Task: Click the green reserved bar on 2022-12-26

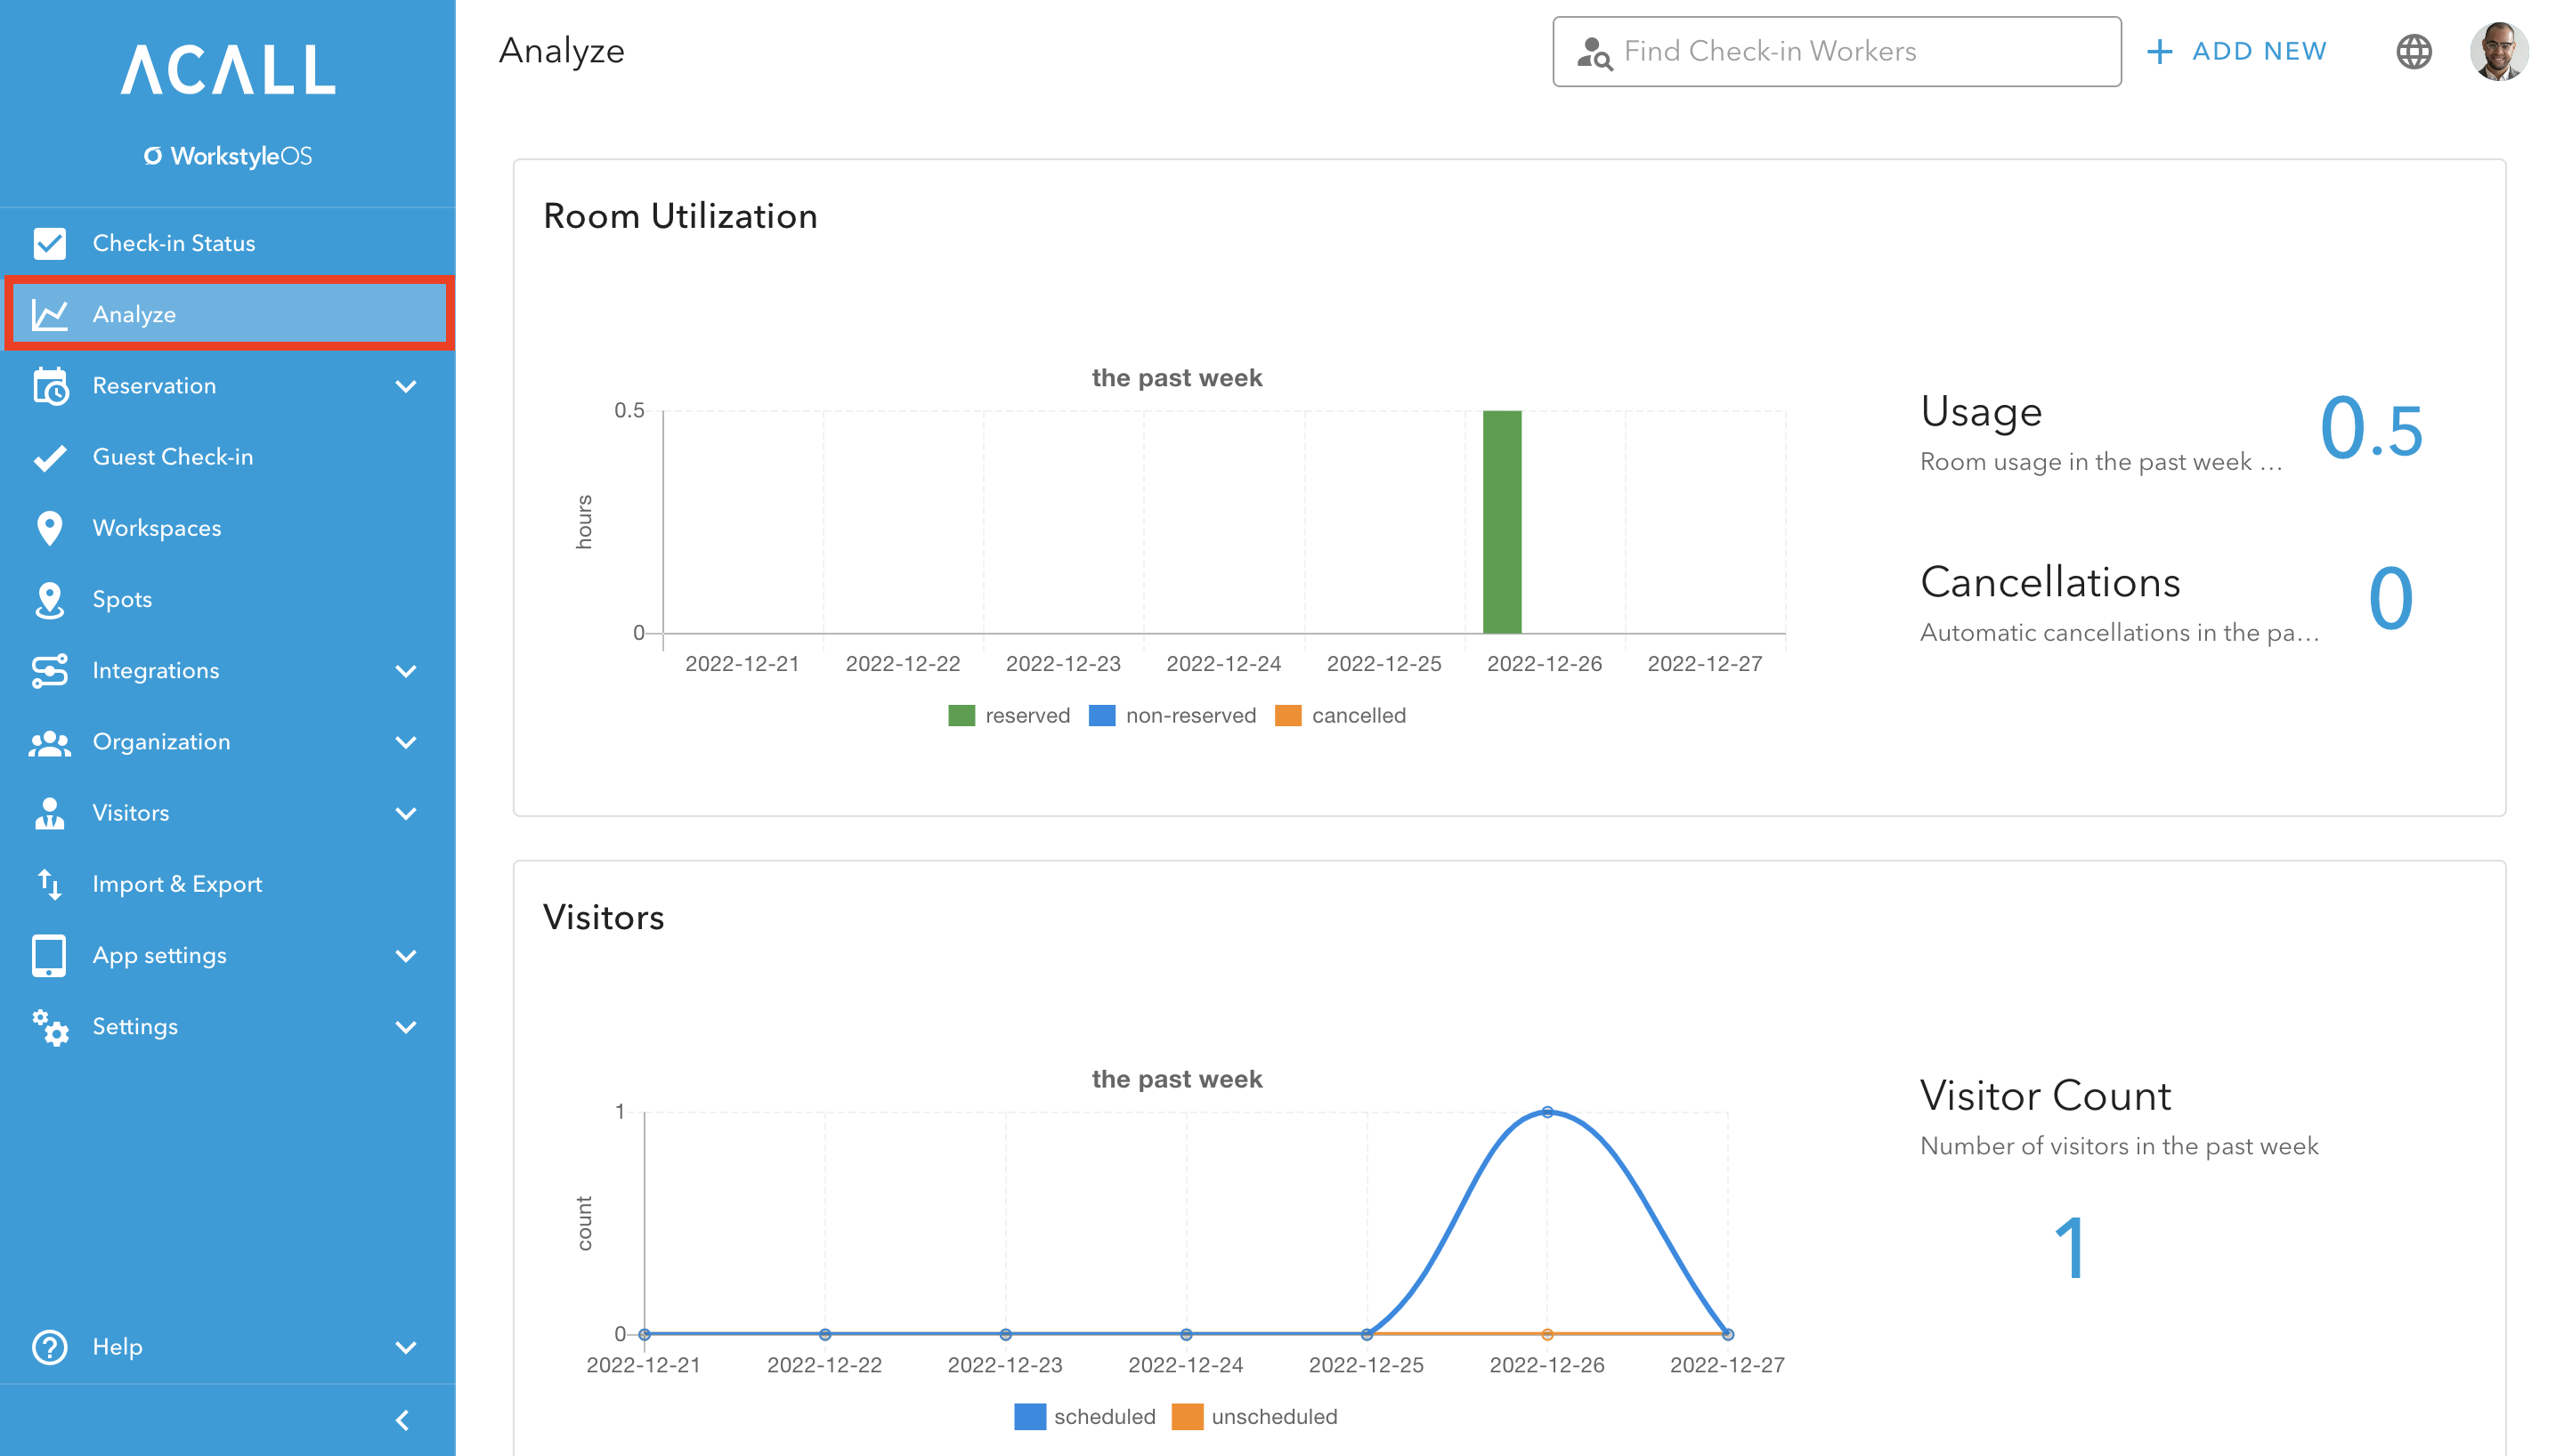Action: [1501, 520]
